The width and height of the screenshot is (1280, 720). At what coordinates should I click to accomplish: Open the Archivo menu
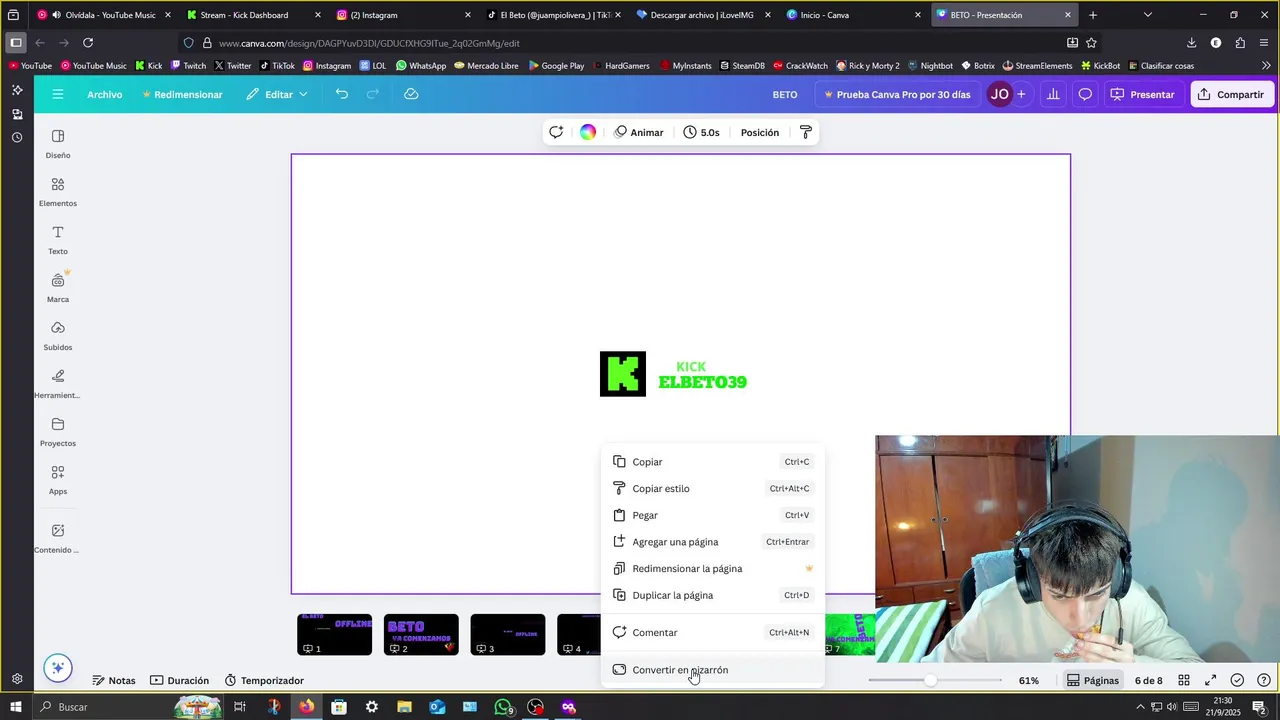click(104, 94)
